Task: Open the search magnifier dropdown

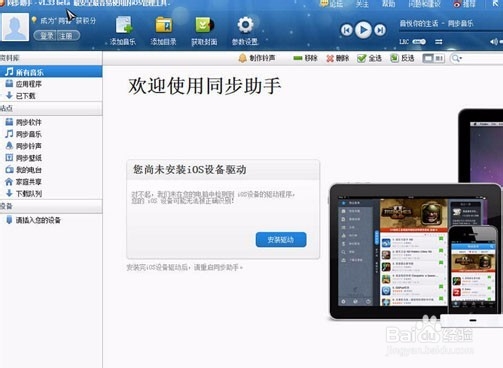Action: 457,59
